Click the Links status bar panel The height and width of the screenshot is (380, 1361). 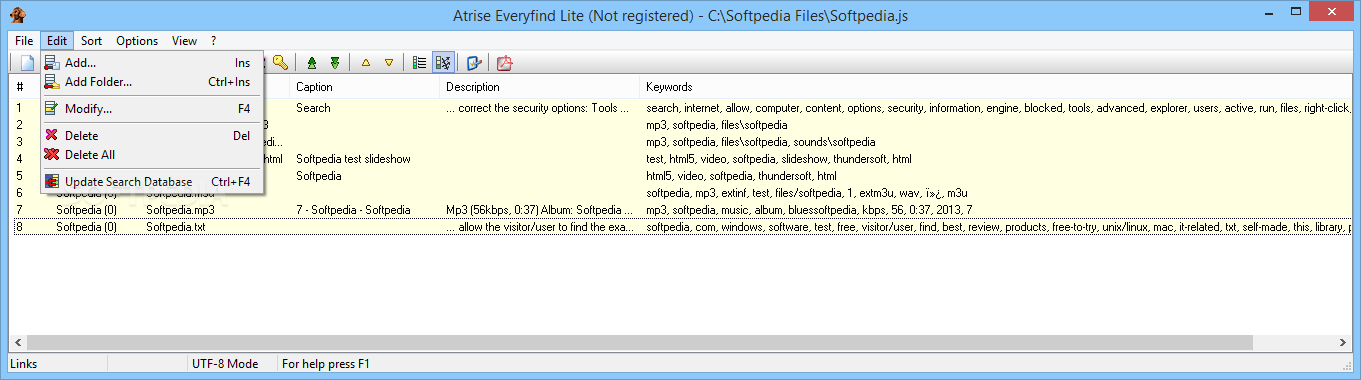98,364
